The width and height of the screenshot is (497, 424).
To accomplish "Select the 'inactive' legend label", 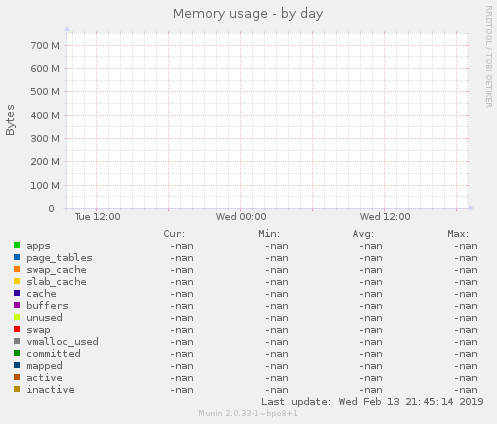I will pyautogui.click(x=50, y=390).
